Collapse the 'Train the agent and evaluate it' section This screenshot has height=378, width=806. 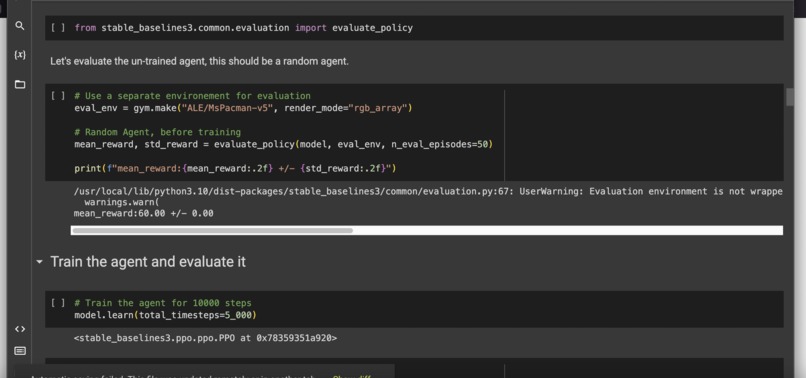(x=40, y=262)
